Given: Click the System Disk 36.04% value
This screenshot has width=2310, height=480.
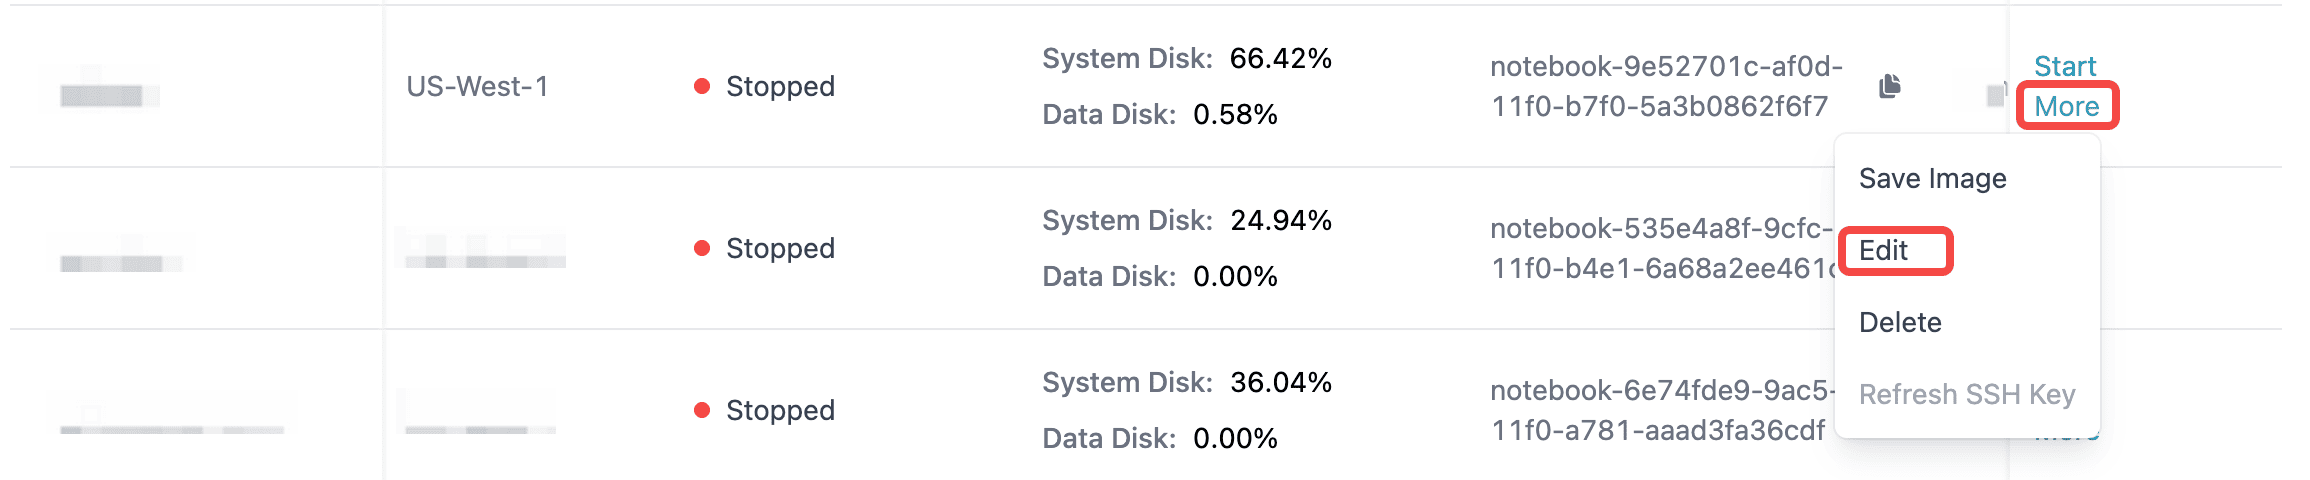Looking at the screenshot, I should pos(1280,383).
